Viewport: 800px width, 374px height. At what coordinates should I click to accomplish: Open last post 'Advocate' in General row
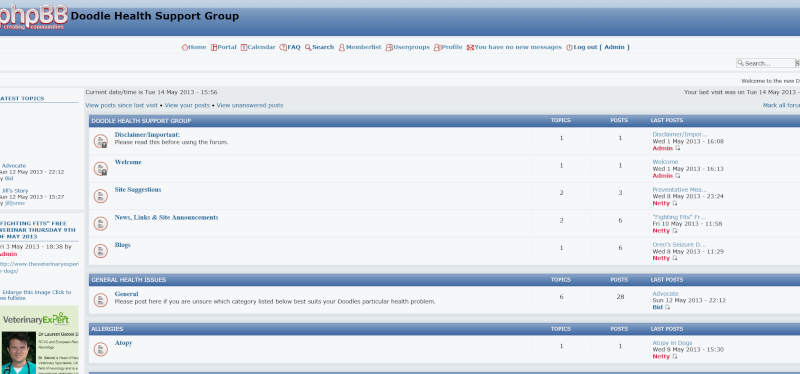(665, 294)
